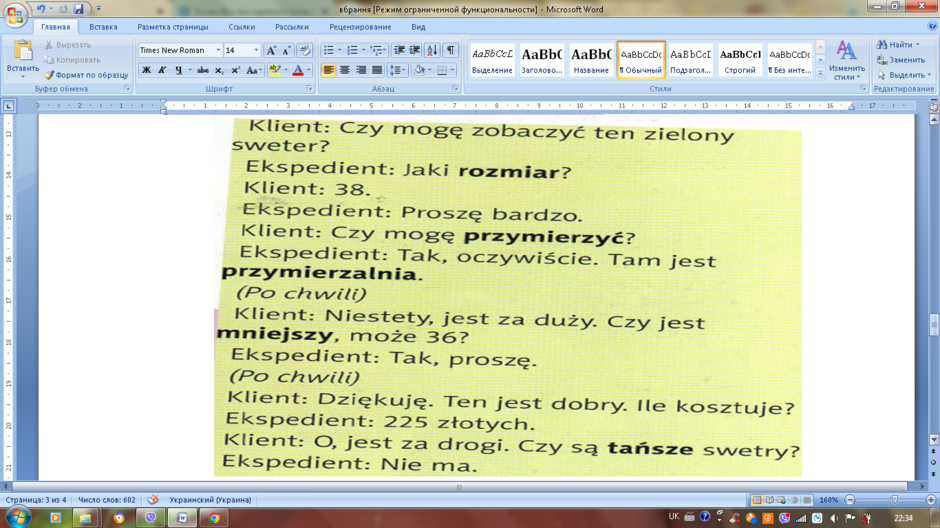Undo last action in Quick Access toolbar

41,9
